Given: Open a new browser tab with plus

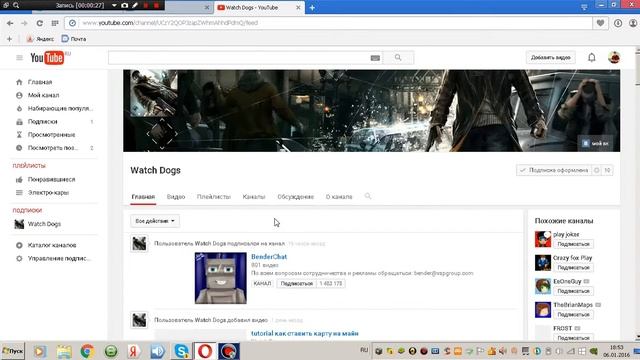Looking at the screenshot, I should tap(312, 7).
